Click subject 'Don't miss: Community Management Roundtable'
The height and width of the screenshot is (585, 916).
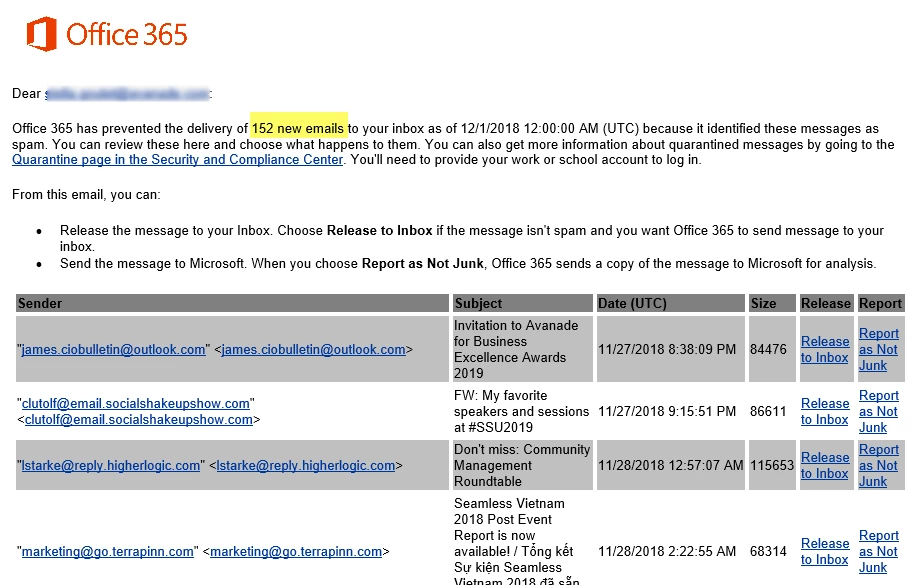tap(522, 466)
